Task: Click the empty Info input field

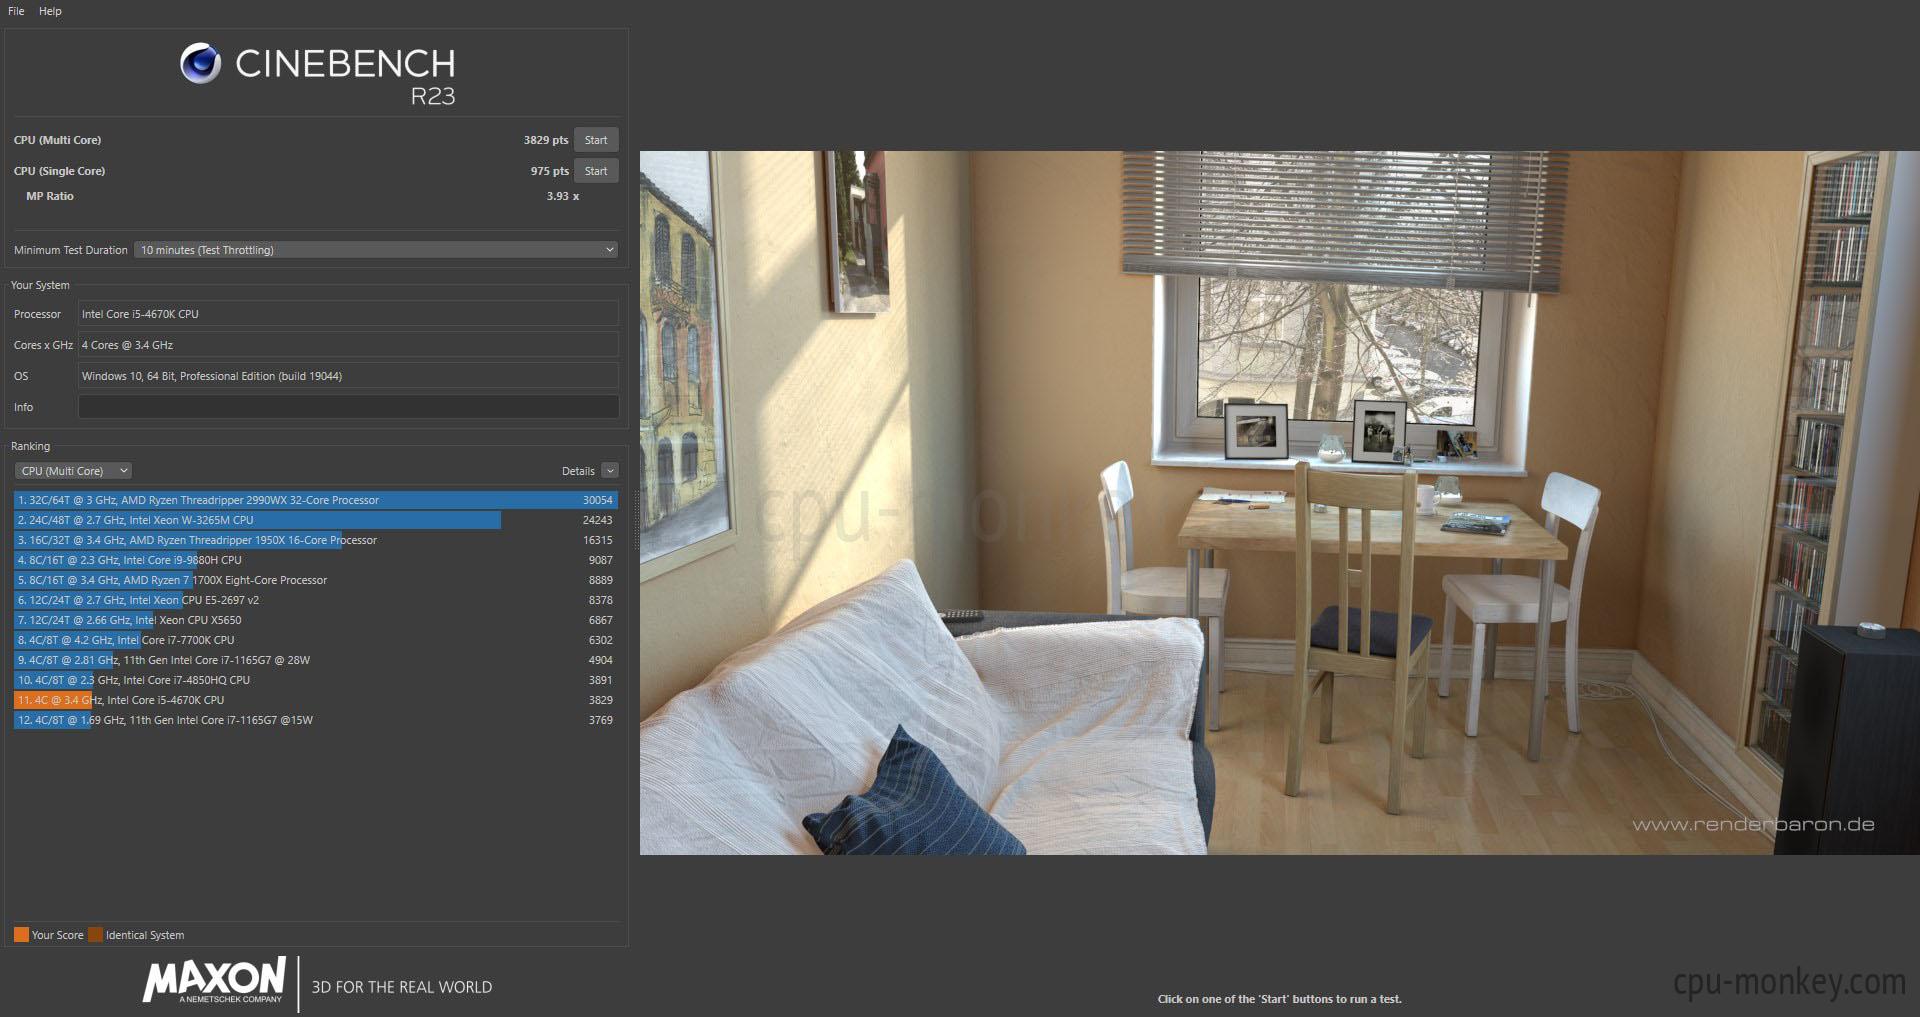Action: [x=348, y=407]
